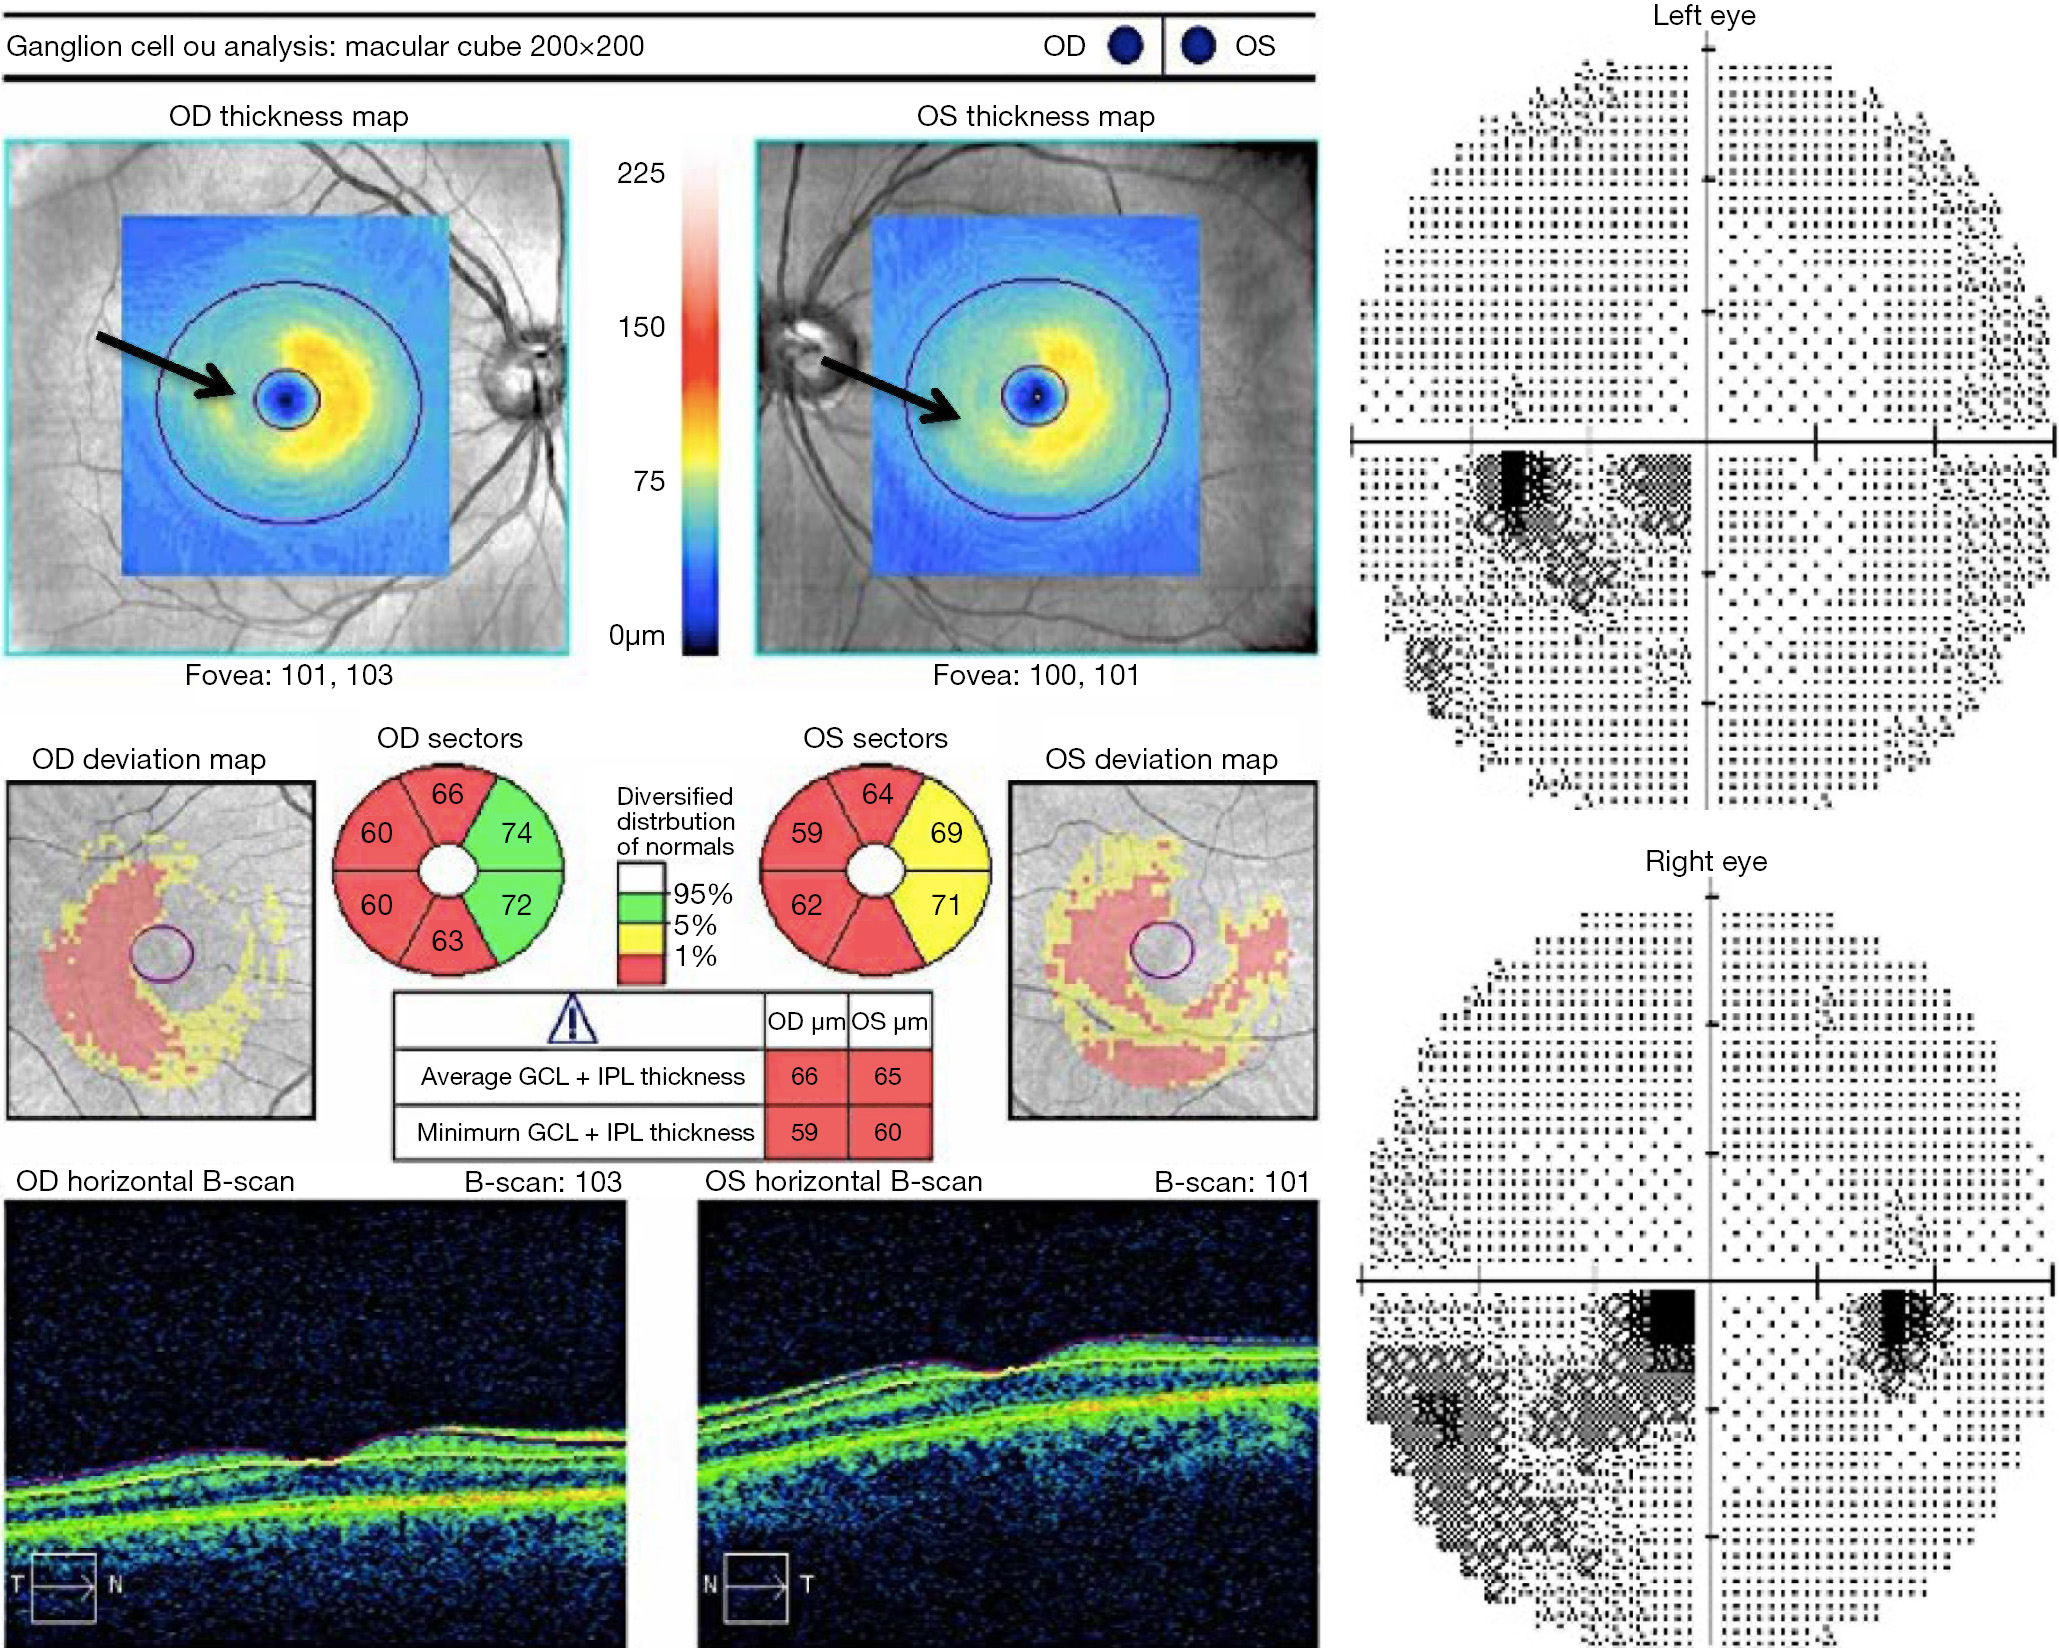Click the warning triangle icon in table

pyautogui.click(x=573, y=1019)
